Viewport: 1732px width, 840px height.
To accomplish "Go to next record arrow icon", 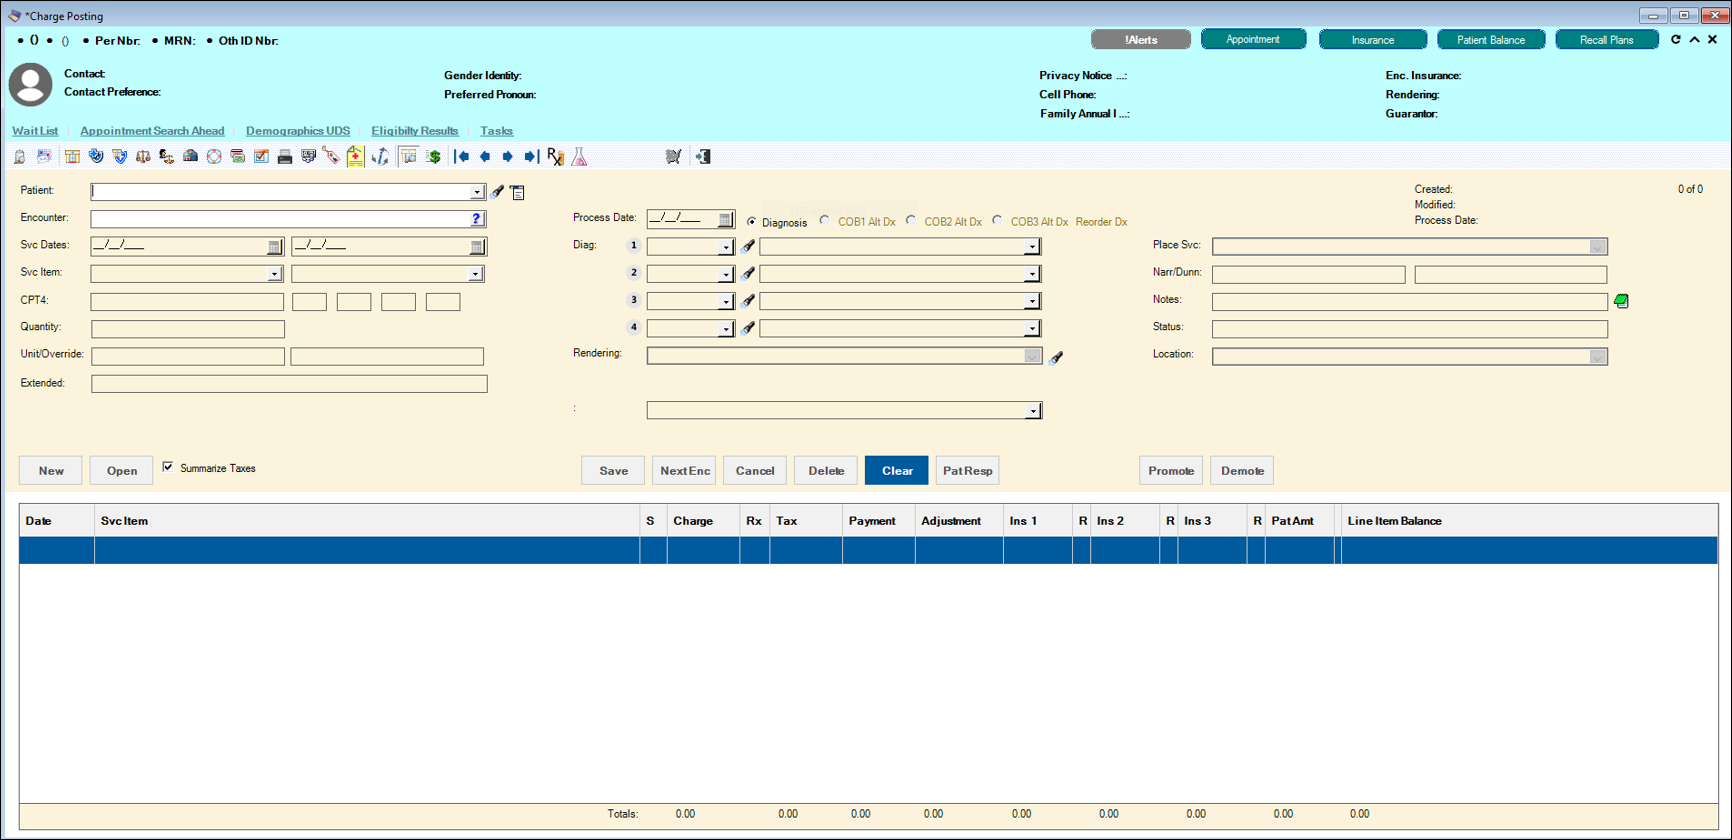I will (508, 156).
